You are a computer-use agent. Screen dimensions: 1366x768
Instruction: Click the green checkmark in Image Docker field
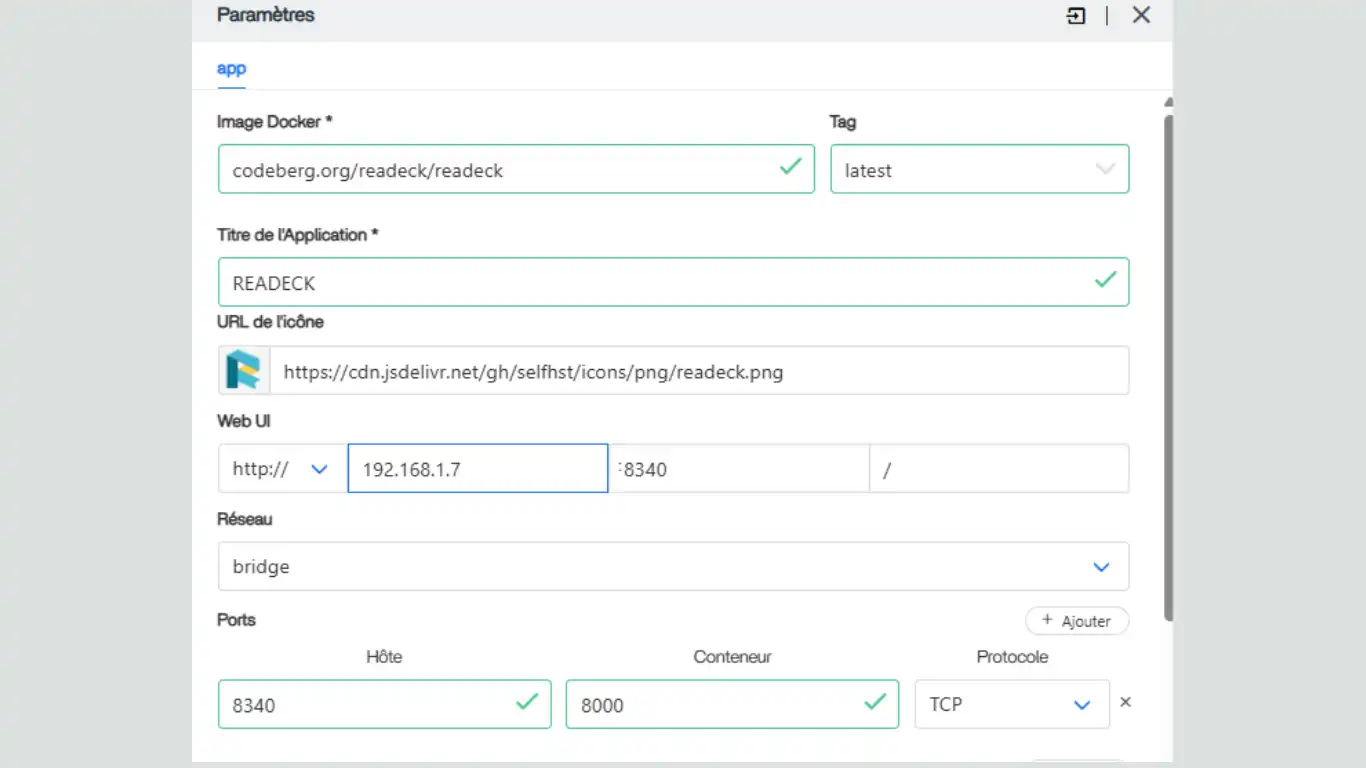[790, 167]
